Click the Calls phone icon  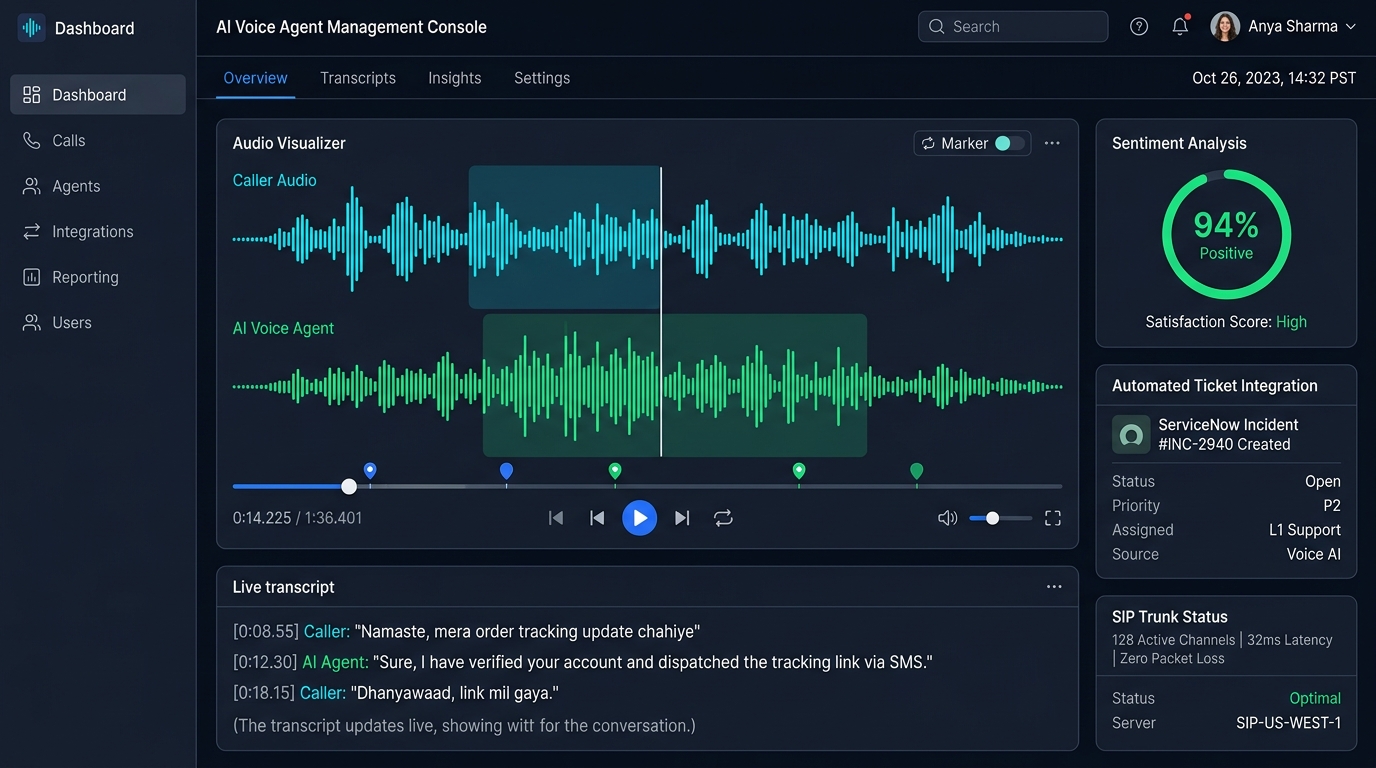coord(32,141)
